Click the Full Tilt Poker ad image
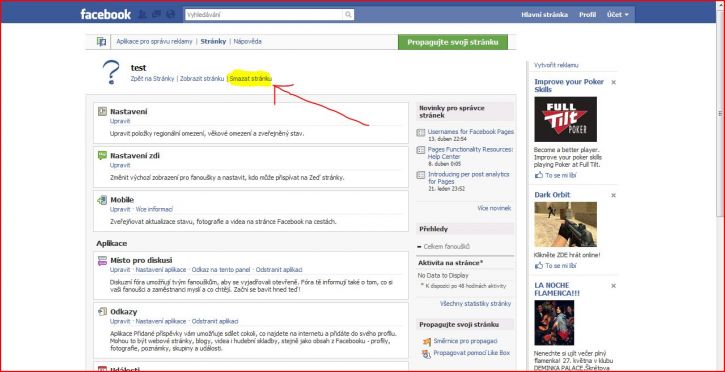Viewport: 725px width, 372px height. point(565,119)
